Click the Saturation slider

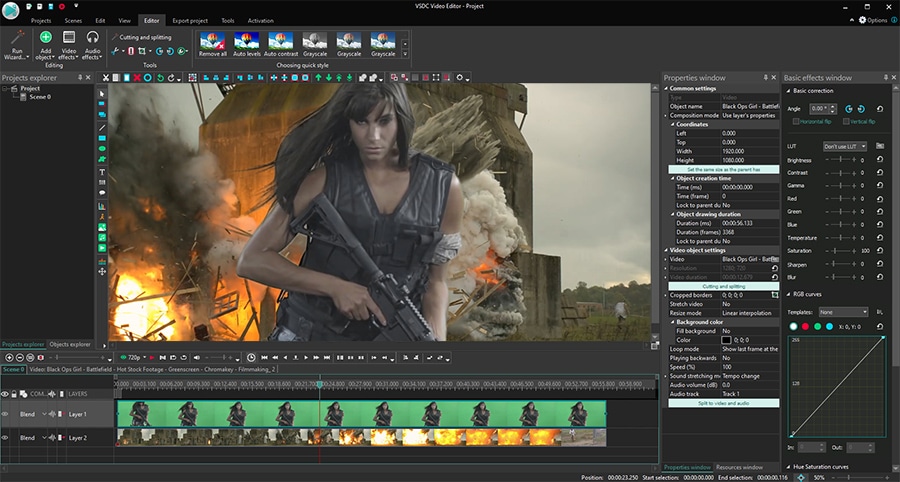pos(840,251)
